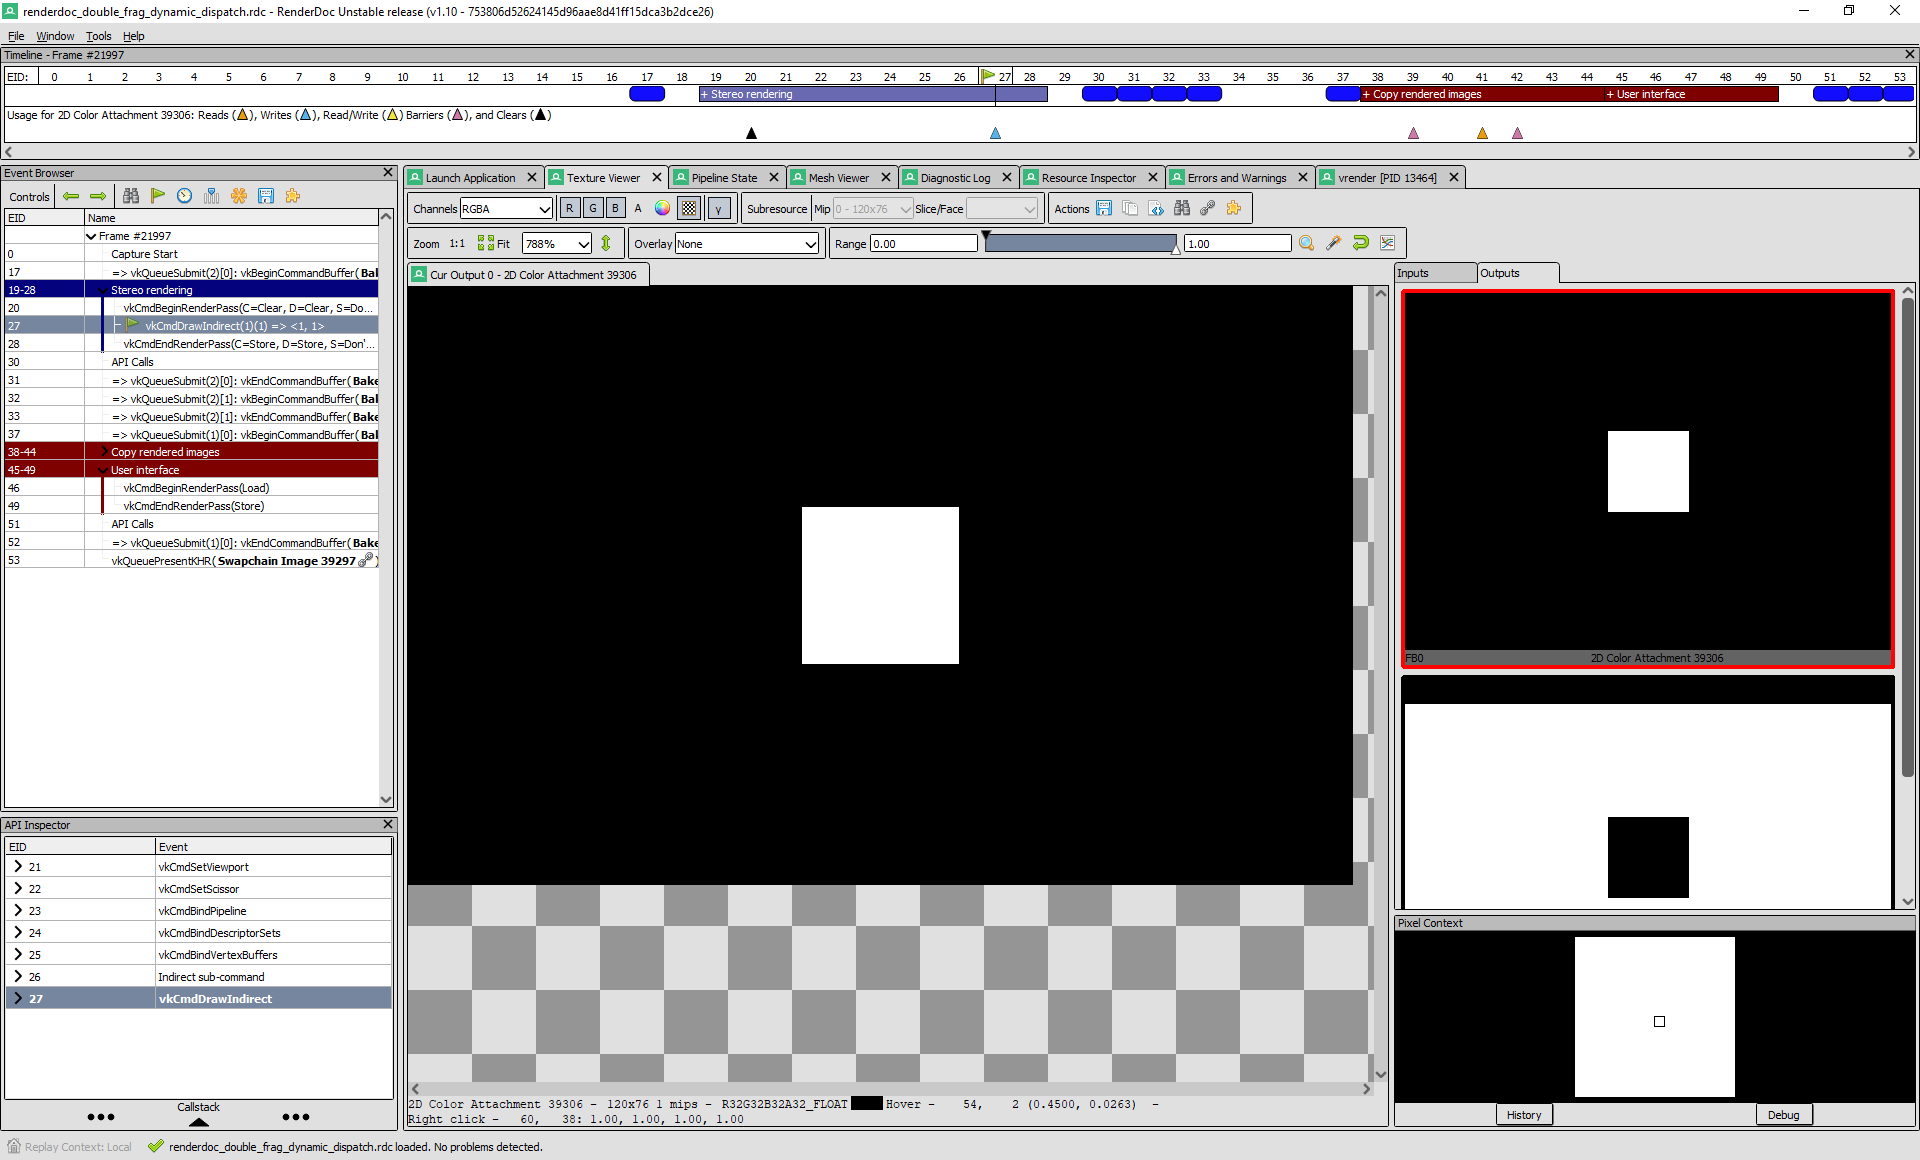Open the Channels RGBA dropdown
The image size is (1920, 1160).
[506, 208]
